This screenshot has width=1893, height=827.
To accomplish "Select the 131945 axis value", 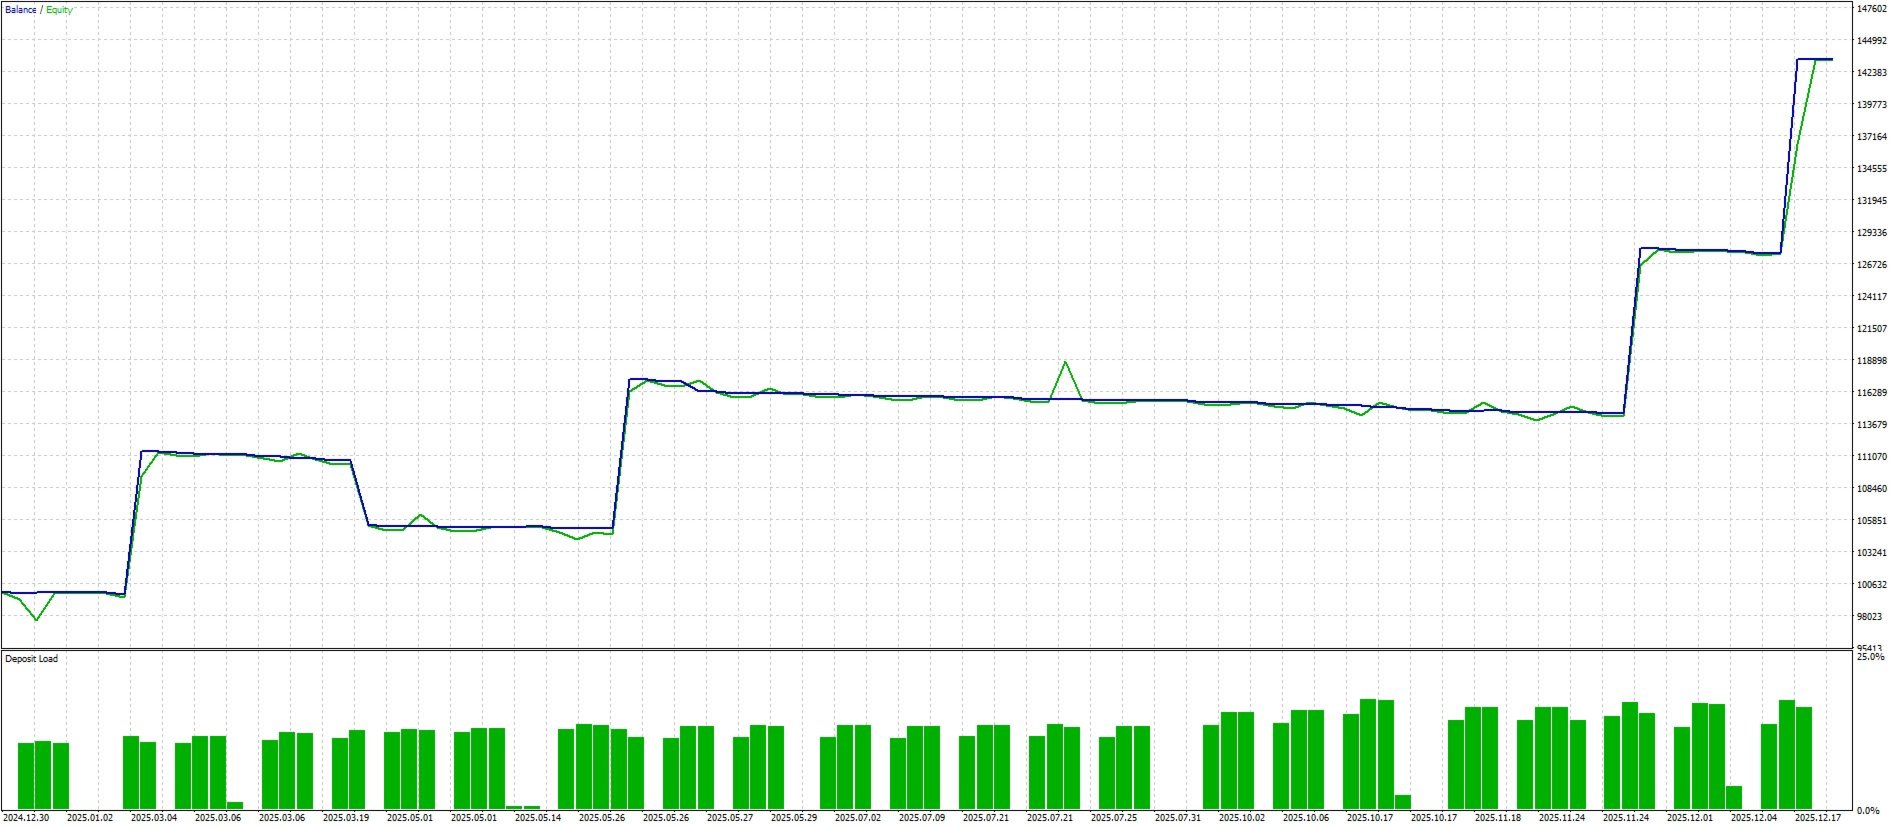I will [x=1871, y=201].
